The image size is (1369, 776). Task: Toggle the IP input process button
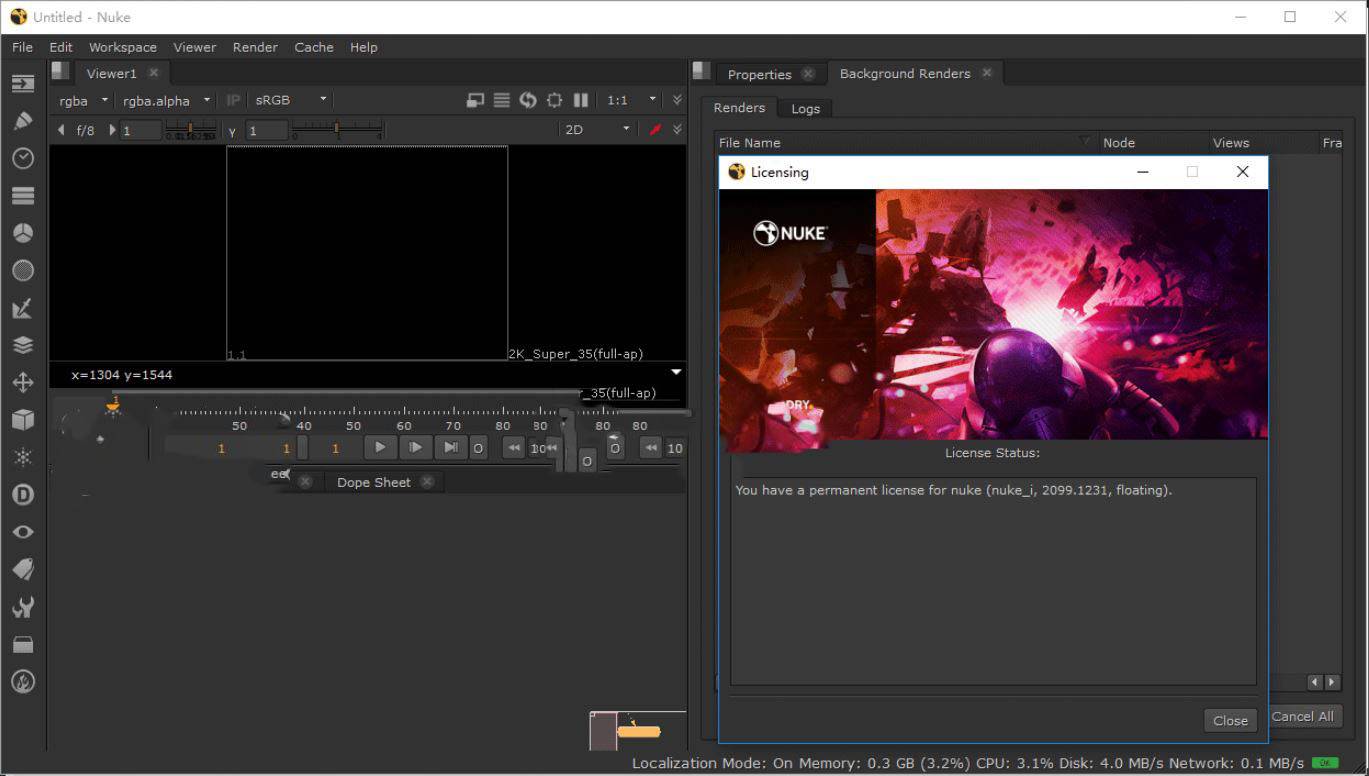coord(233,100)
